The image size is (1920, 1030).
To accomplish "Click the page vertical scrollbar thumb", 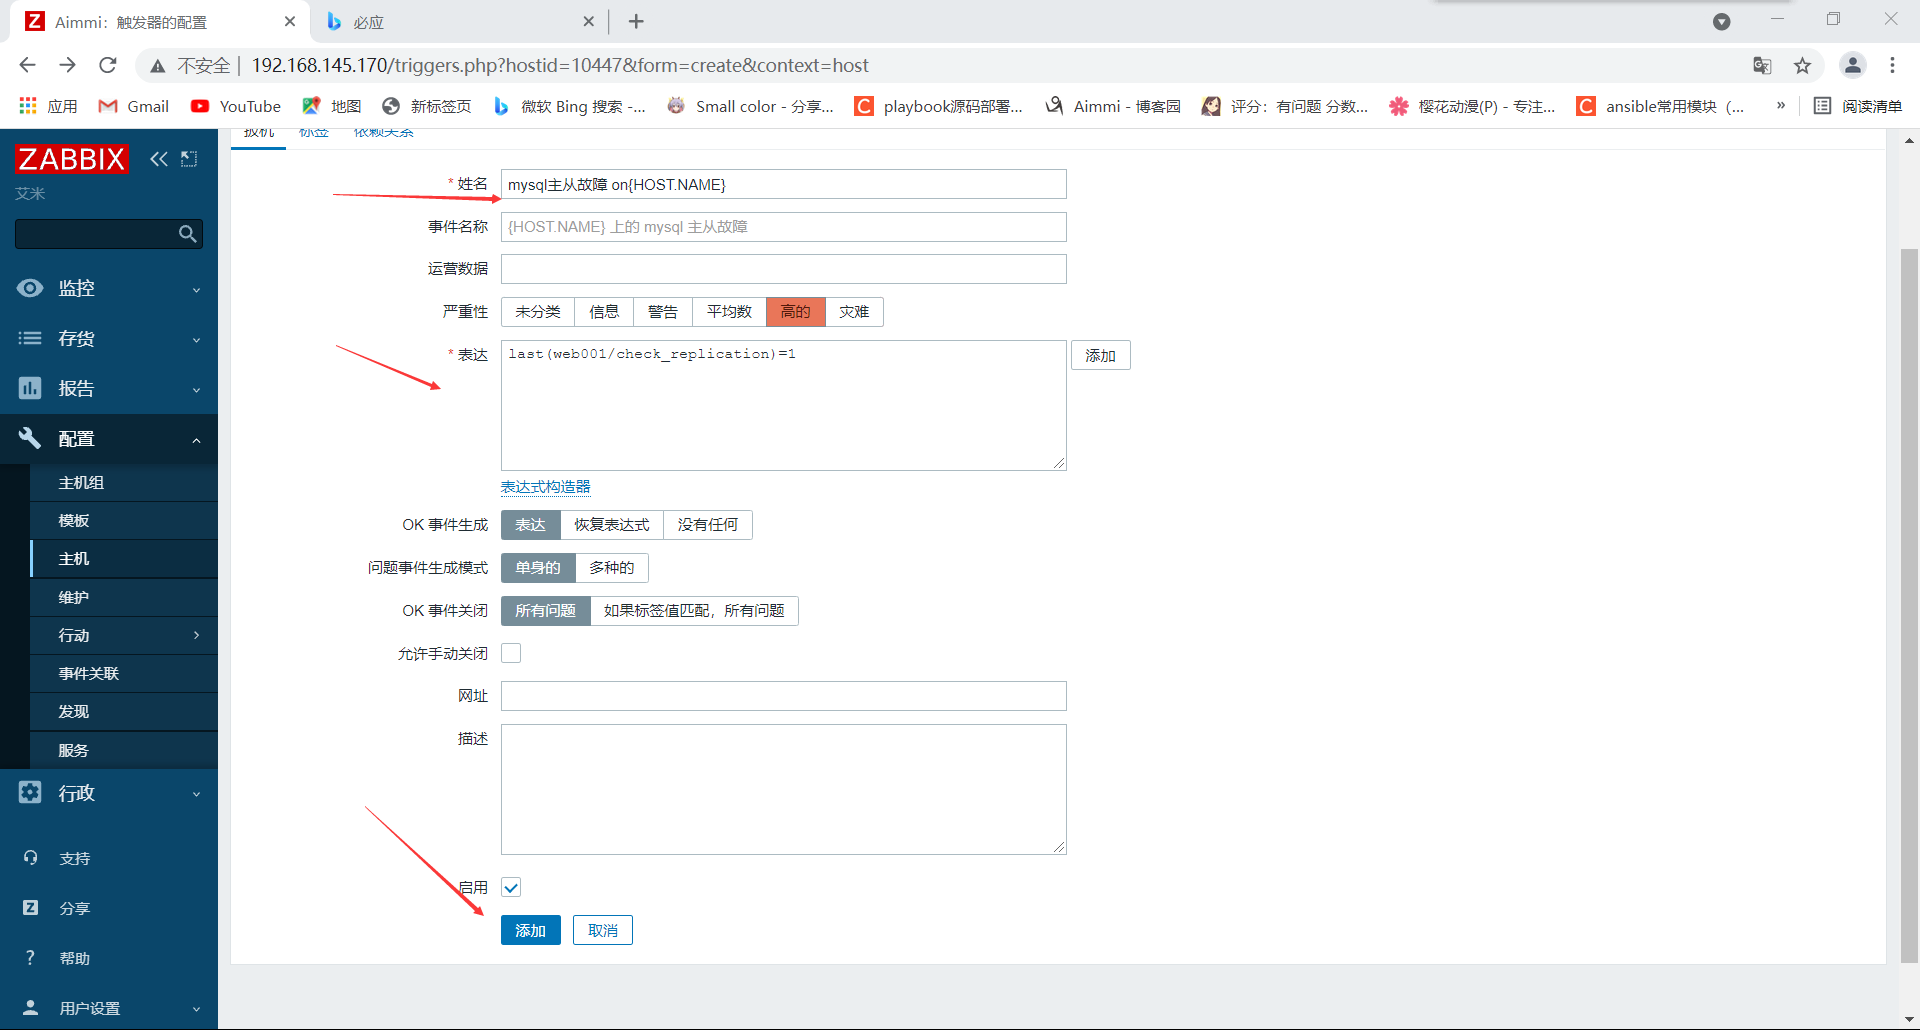I will point(1909,605).
